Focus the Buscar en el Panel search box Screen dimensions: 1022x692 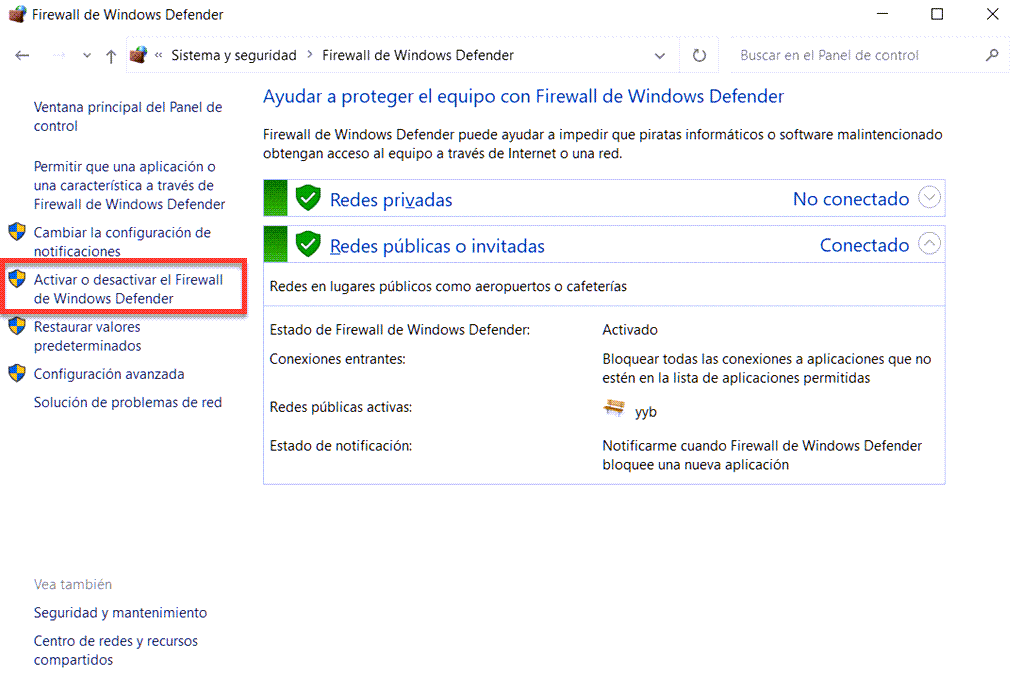click(x=858, y=55)
